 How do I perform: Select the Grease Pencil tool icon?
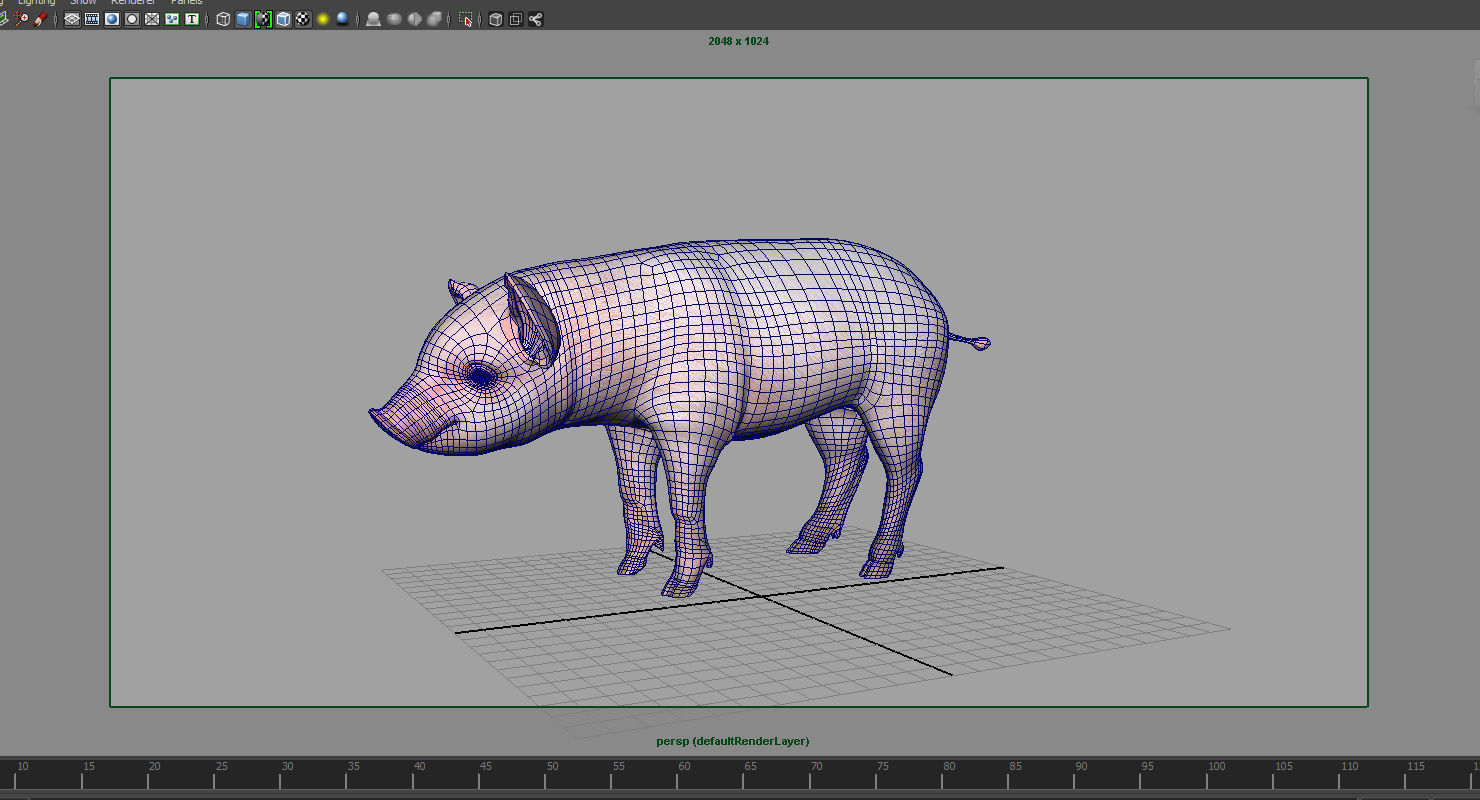click(x=40, y=19)
